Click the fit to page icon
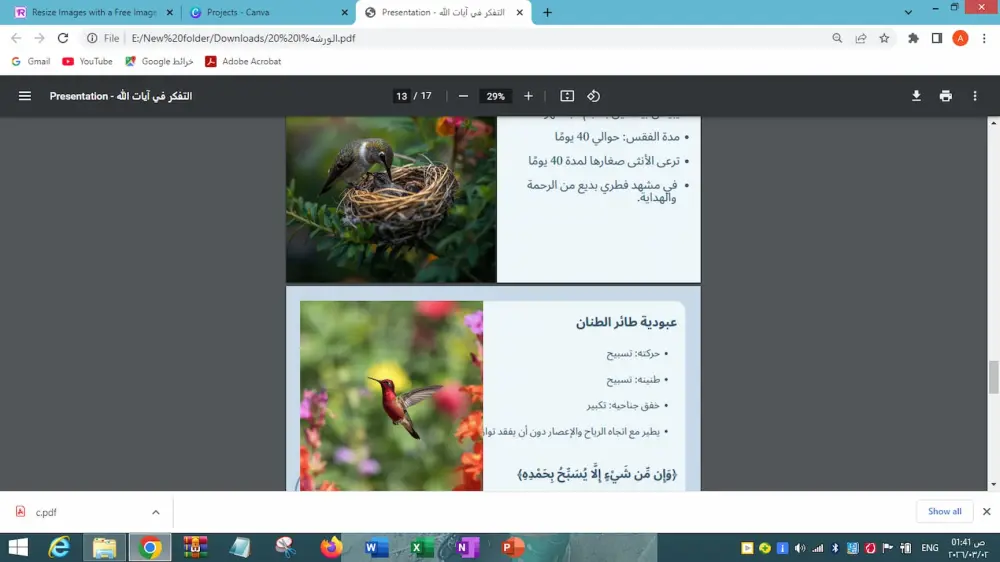1000x562 pixels. pos(567,96)
